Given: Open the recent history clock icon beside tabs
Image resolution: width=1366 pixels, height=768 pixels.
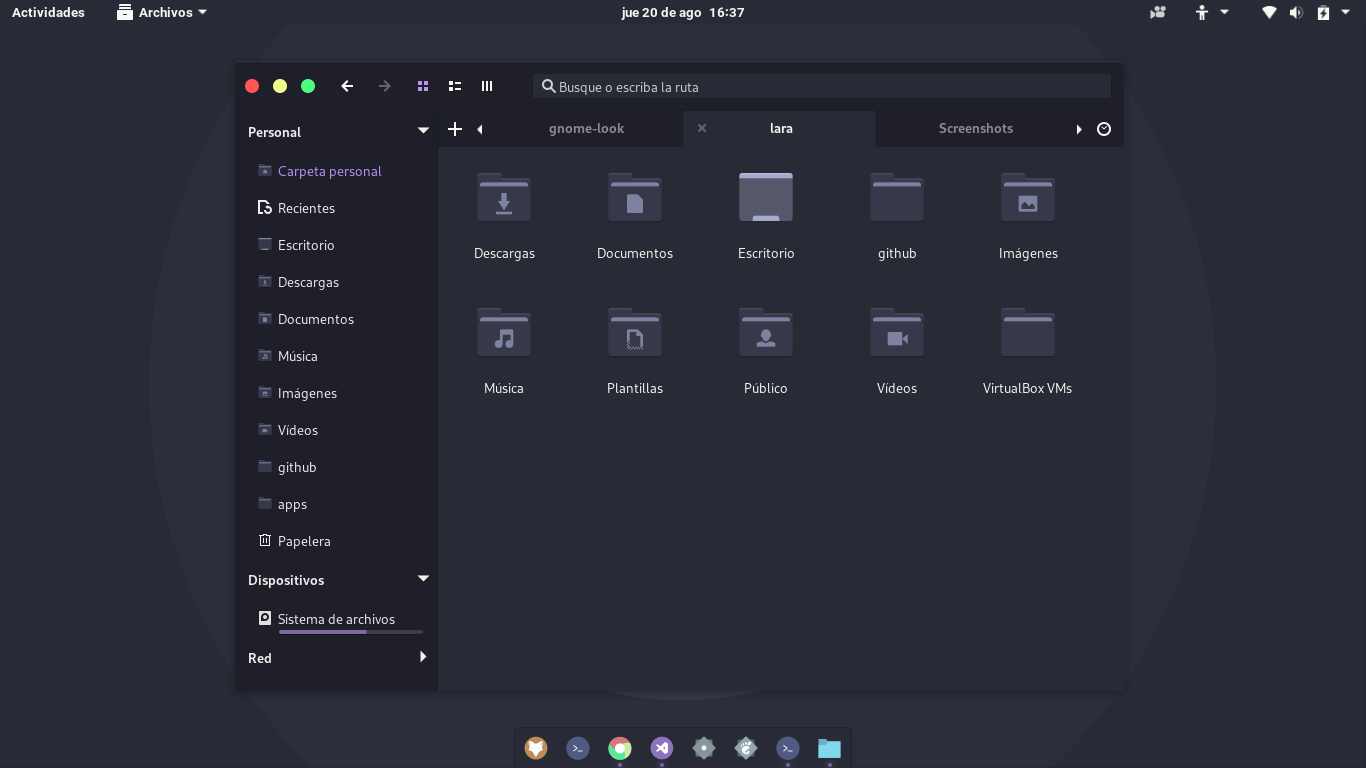Looking at the screenshot, I should (x=1104, y=128).
